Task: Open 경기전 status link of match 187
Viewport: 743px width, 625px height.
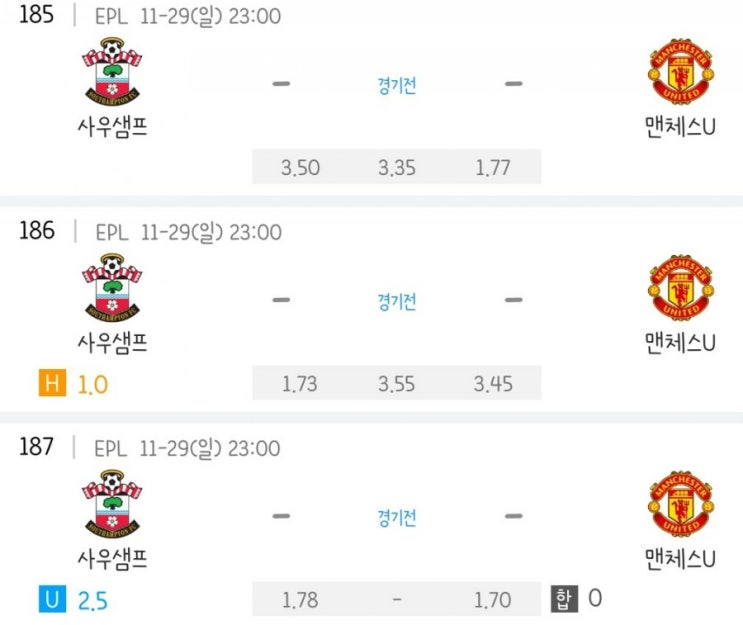Action: (x=397, y=518)
